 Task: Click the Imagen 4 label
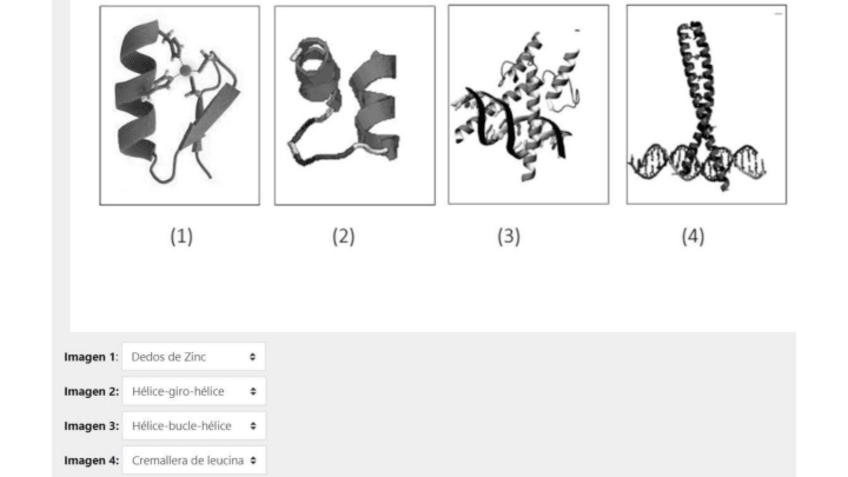tap(91, 461)
